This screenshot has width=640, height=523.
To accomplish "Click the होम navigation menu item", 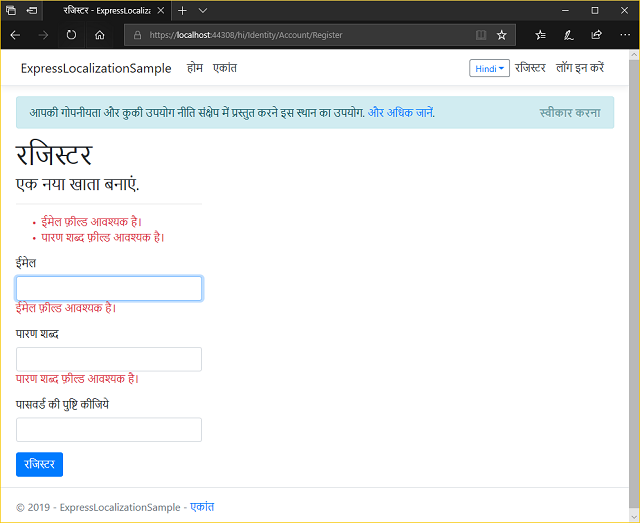I will tap(195, 69).
